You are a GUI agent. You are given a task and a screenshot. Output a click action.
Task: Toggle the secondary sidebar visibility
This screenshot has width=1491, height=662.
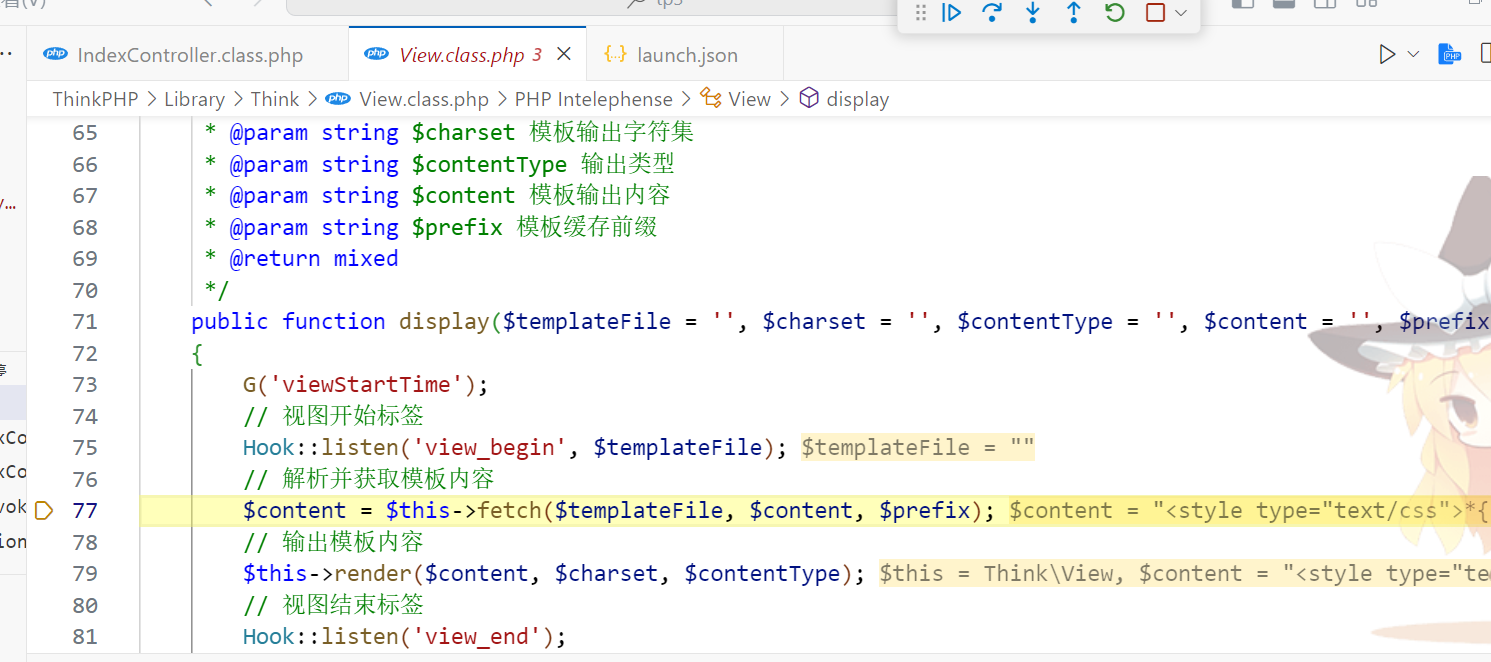pyautogui.click(x=1323, y=5)
